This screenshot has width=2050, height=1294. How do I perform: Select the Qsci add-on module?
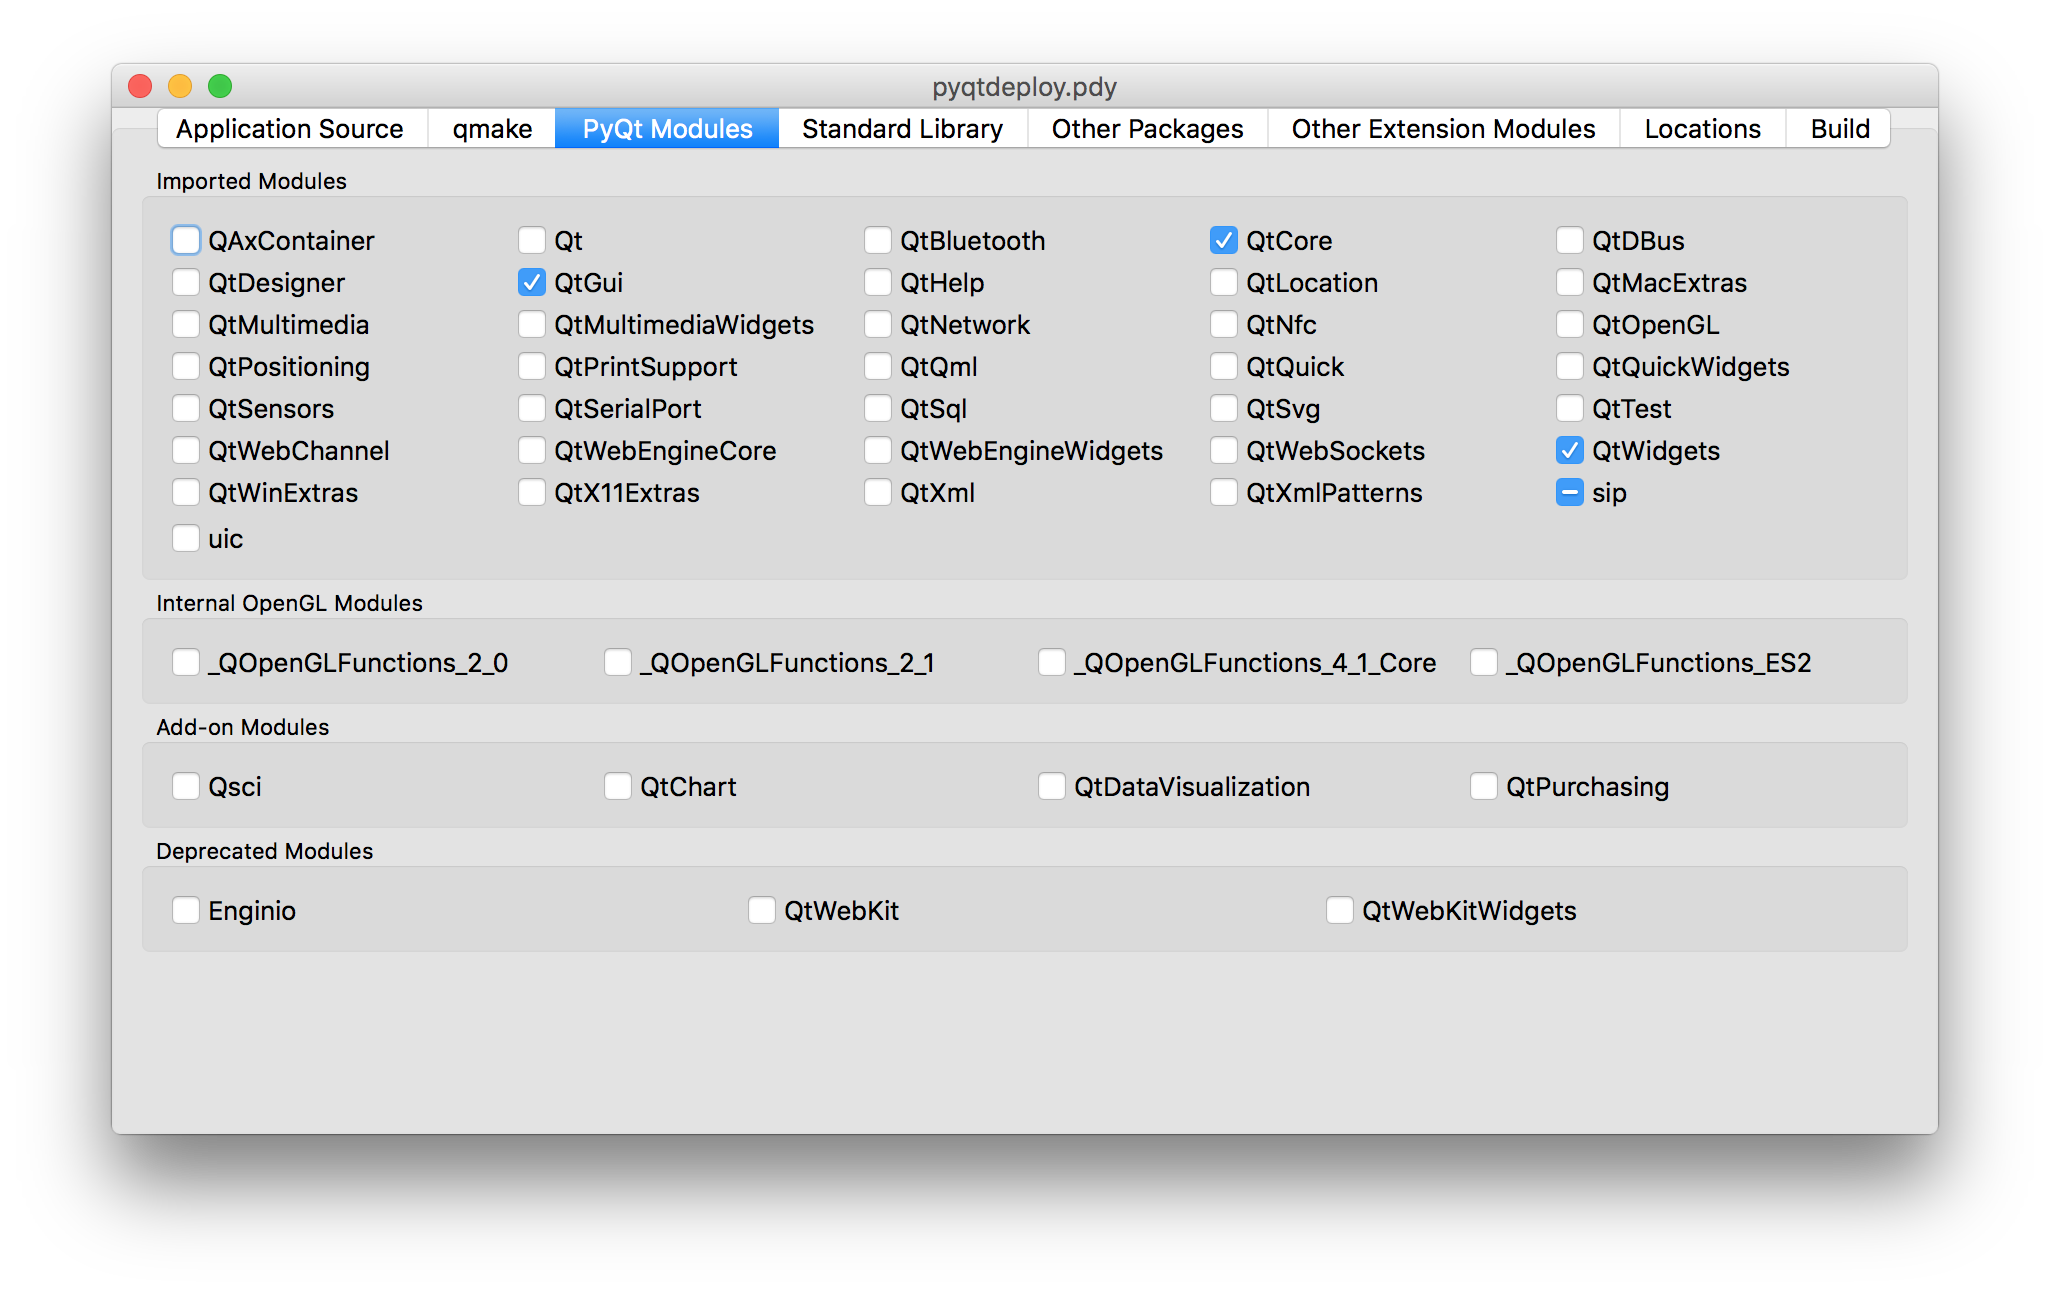click(x=186, y=787)
